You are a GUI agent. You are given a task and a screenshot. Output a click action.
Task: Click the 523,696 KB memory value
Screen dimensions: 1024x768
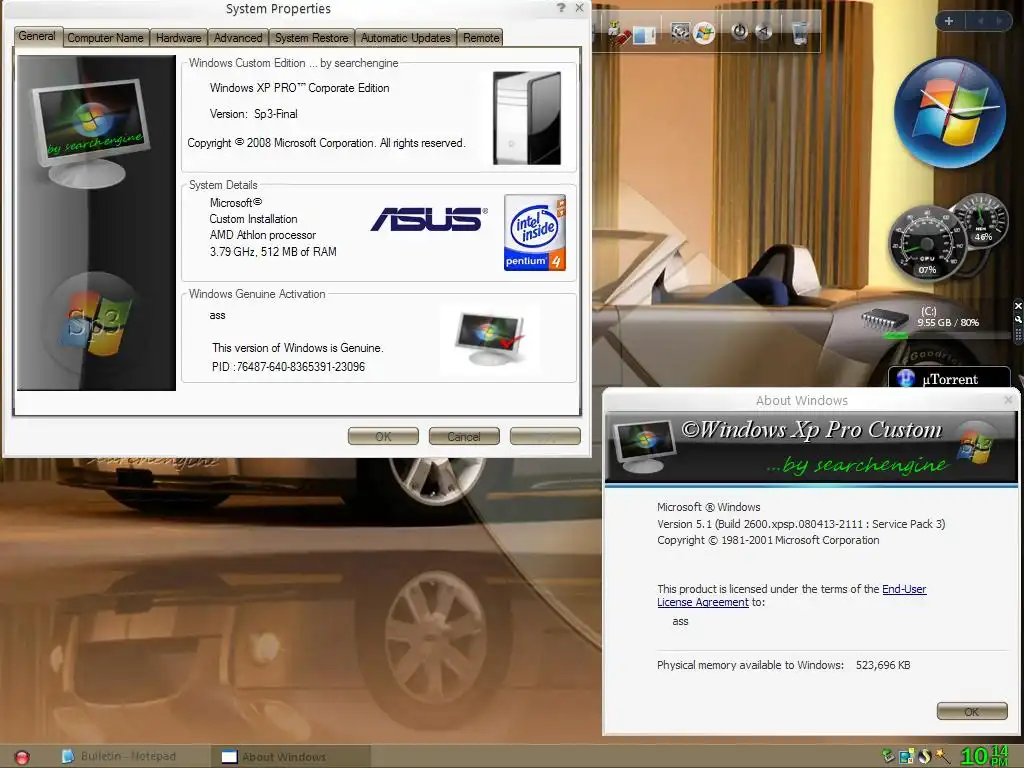coord(883,665)
